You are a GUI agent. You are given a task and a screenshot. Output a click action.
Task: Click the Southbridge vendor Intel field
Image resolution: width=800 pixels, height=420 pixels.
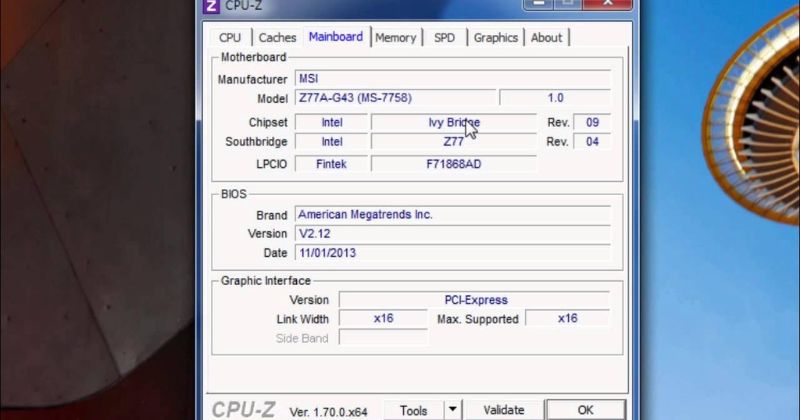tap(332, 142)
